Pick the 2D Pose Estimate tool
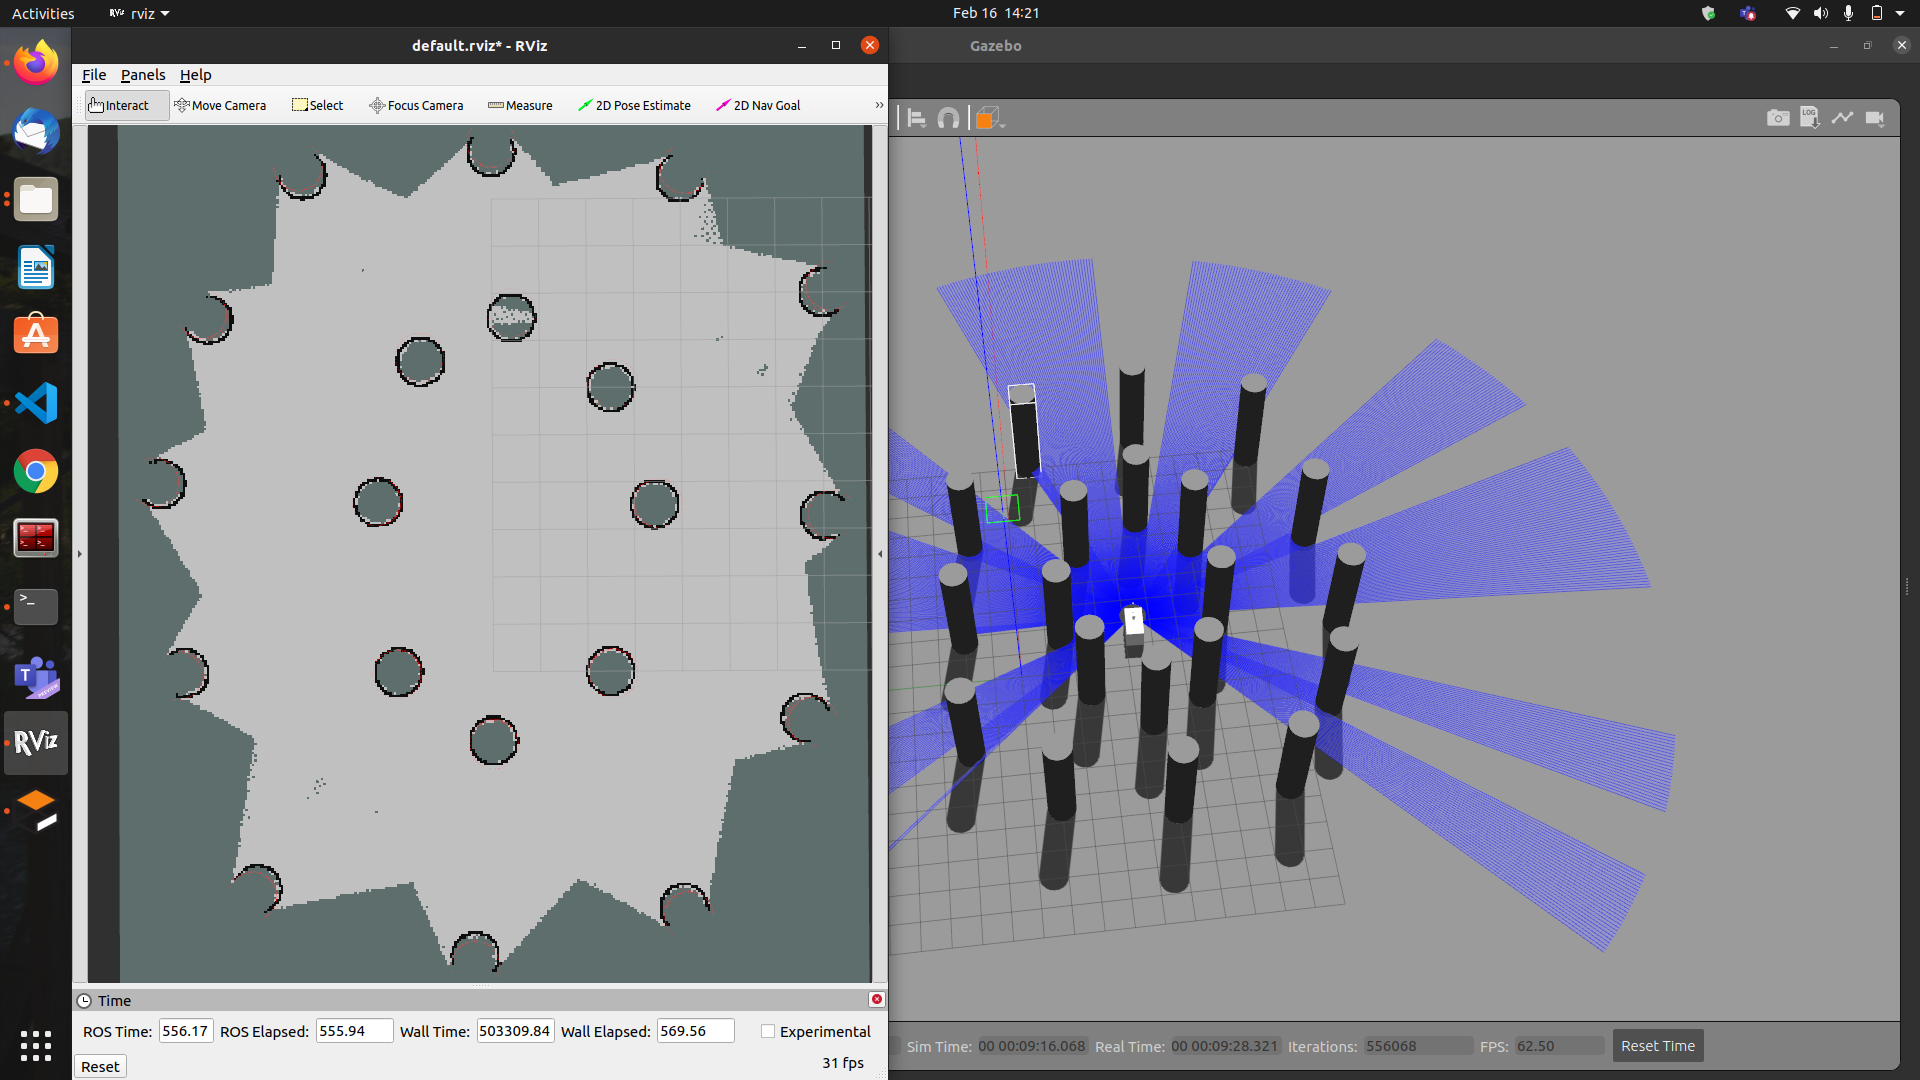 634,105
